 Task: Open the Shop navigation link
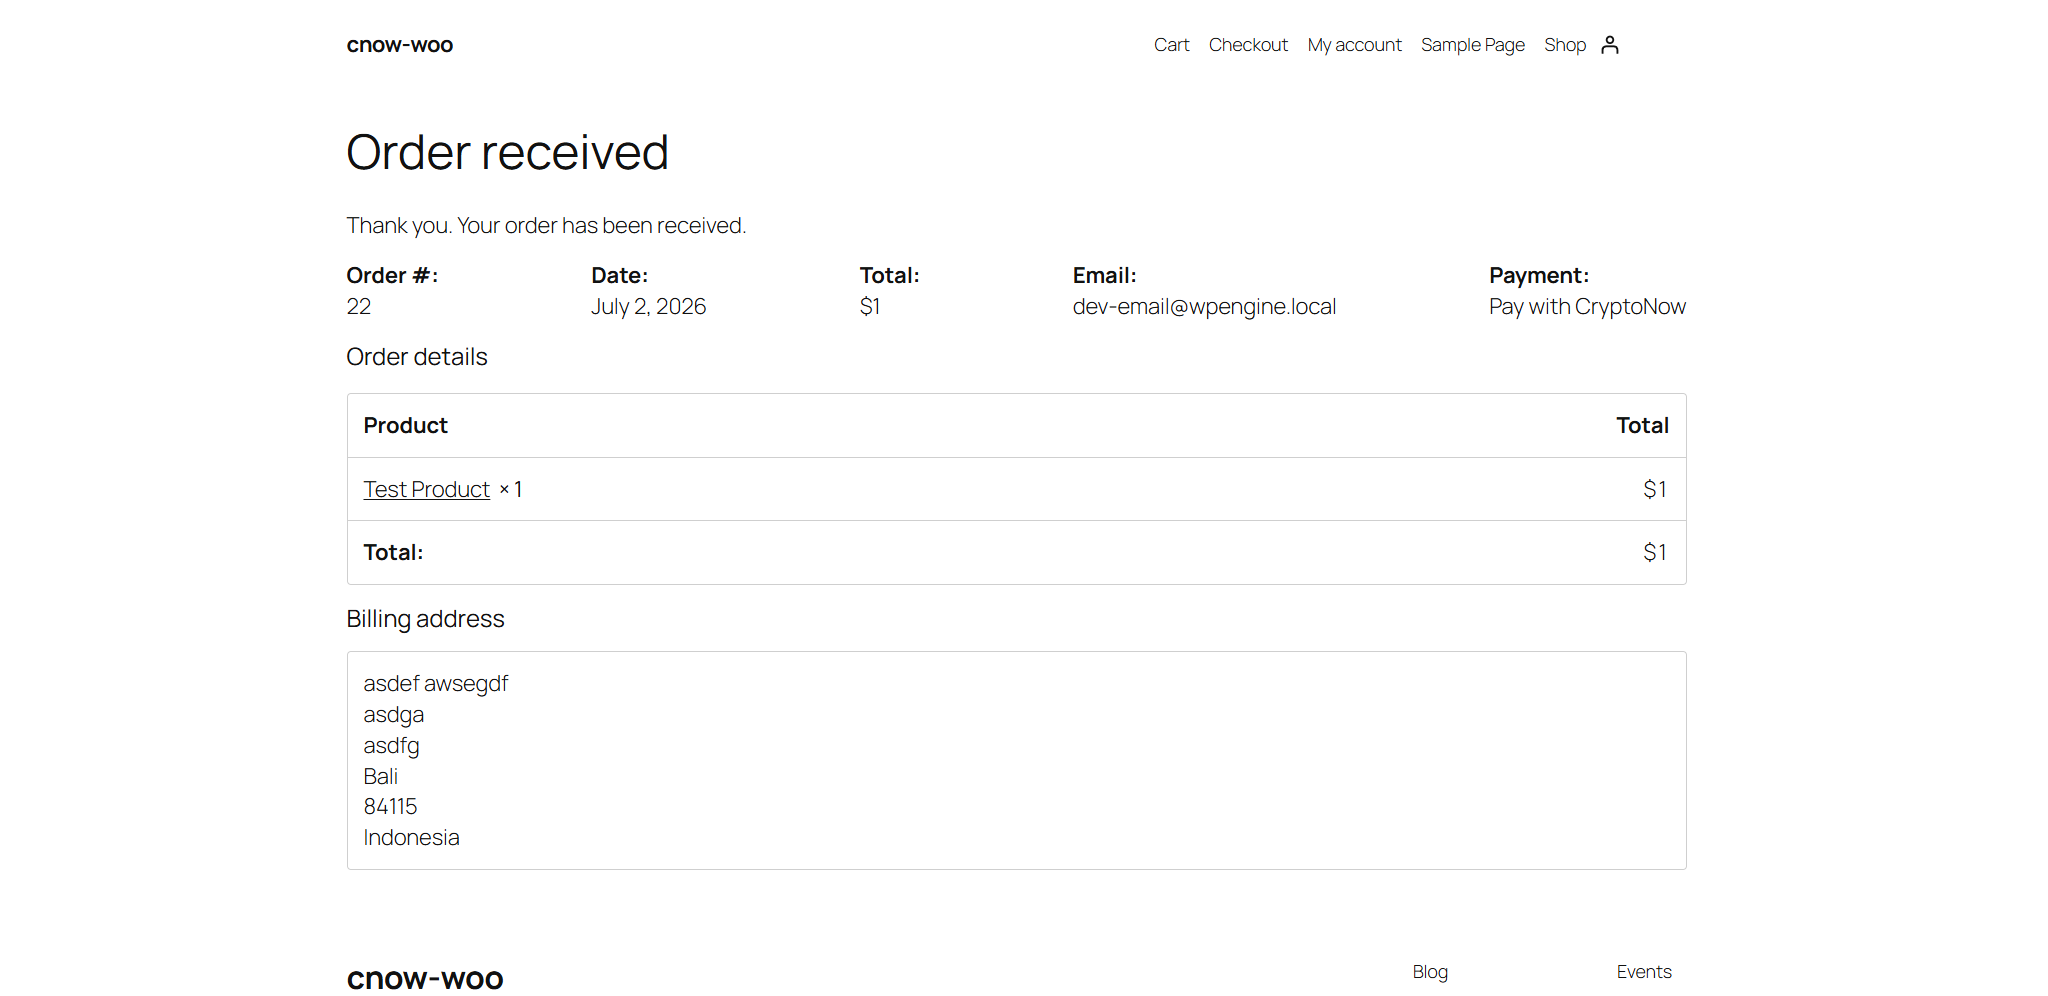click(x=1565, y=45)
